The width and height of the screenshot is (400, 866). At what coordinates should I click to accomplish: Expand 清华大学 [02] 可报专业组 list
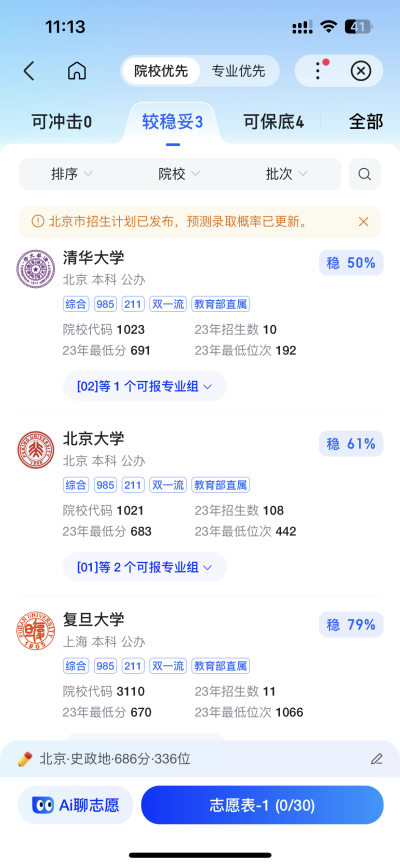(145, 386)
